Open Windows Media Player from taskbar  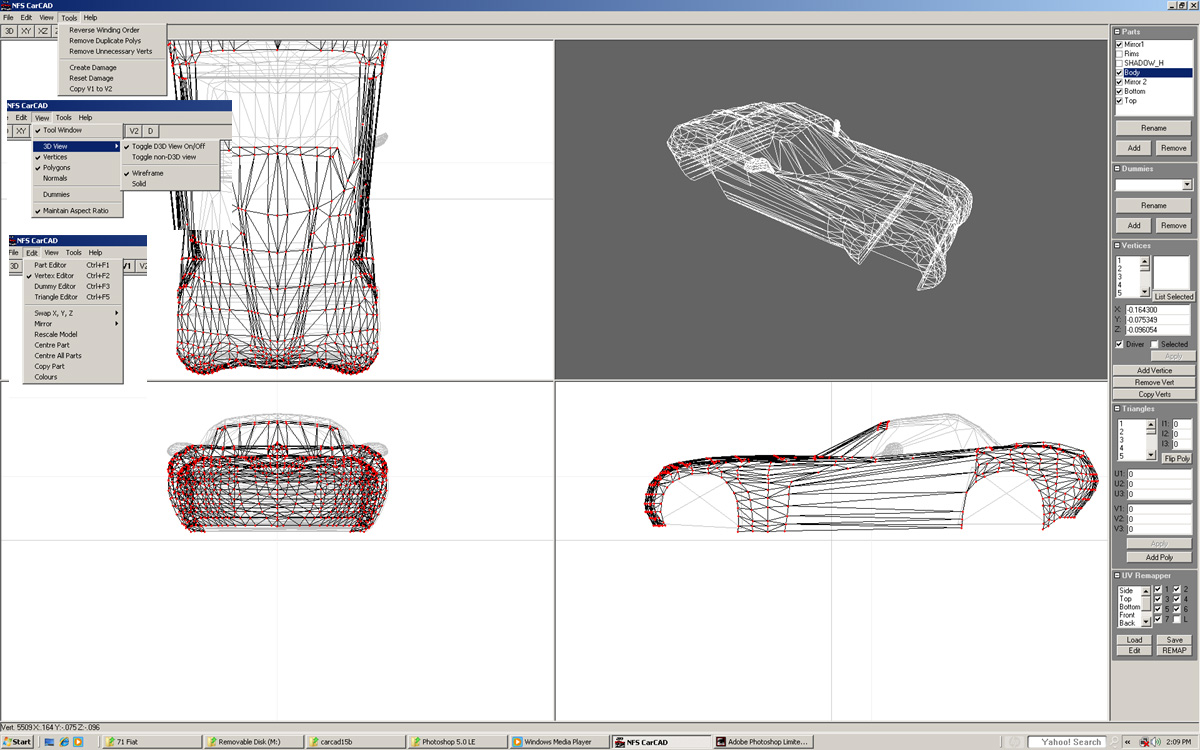pyautogui.click(x=558, y=742)
